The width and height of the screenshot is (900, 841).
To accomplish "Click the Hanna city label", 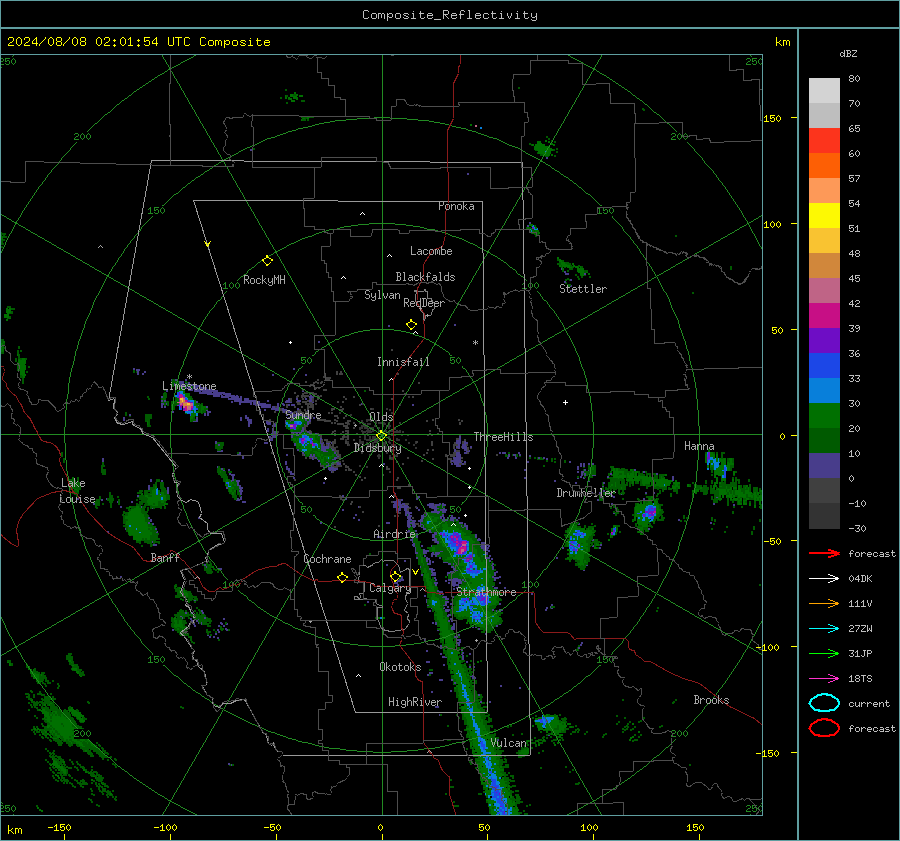I will pos(699,446).
